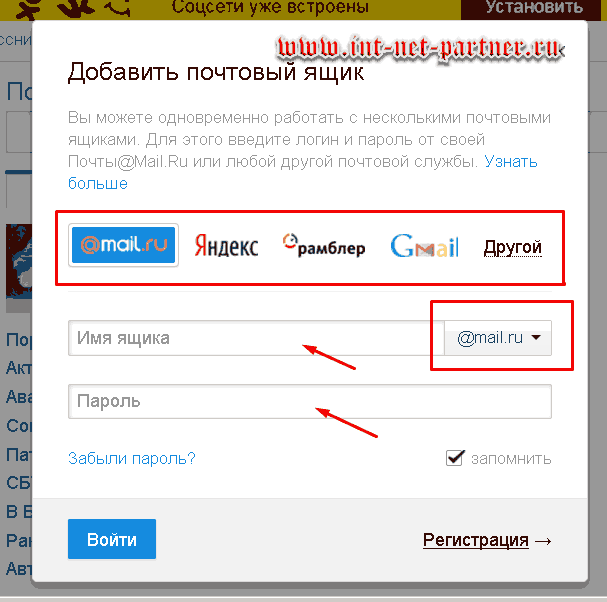This screenshot has height=602, width=607.
Task: Choose the Яндекс mail provider logo
Action: pyautogui.click(x=226, y=246)
